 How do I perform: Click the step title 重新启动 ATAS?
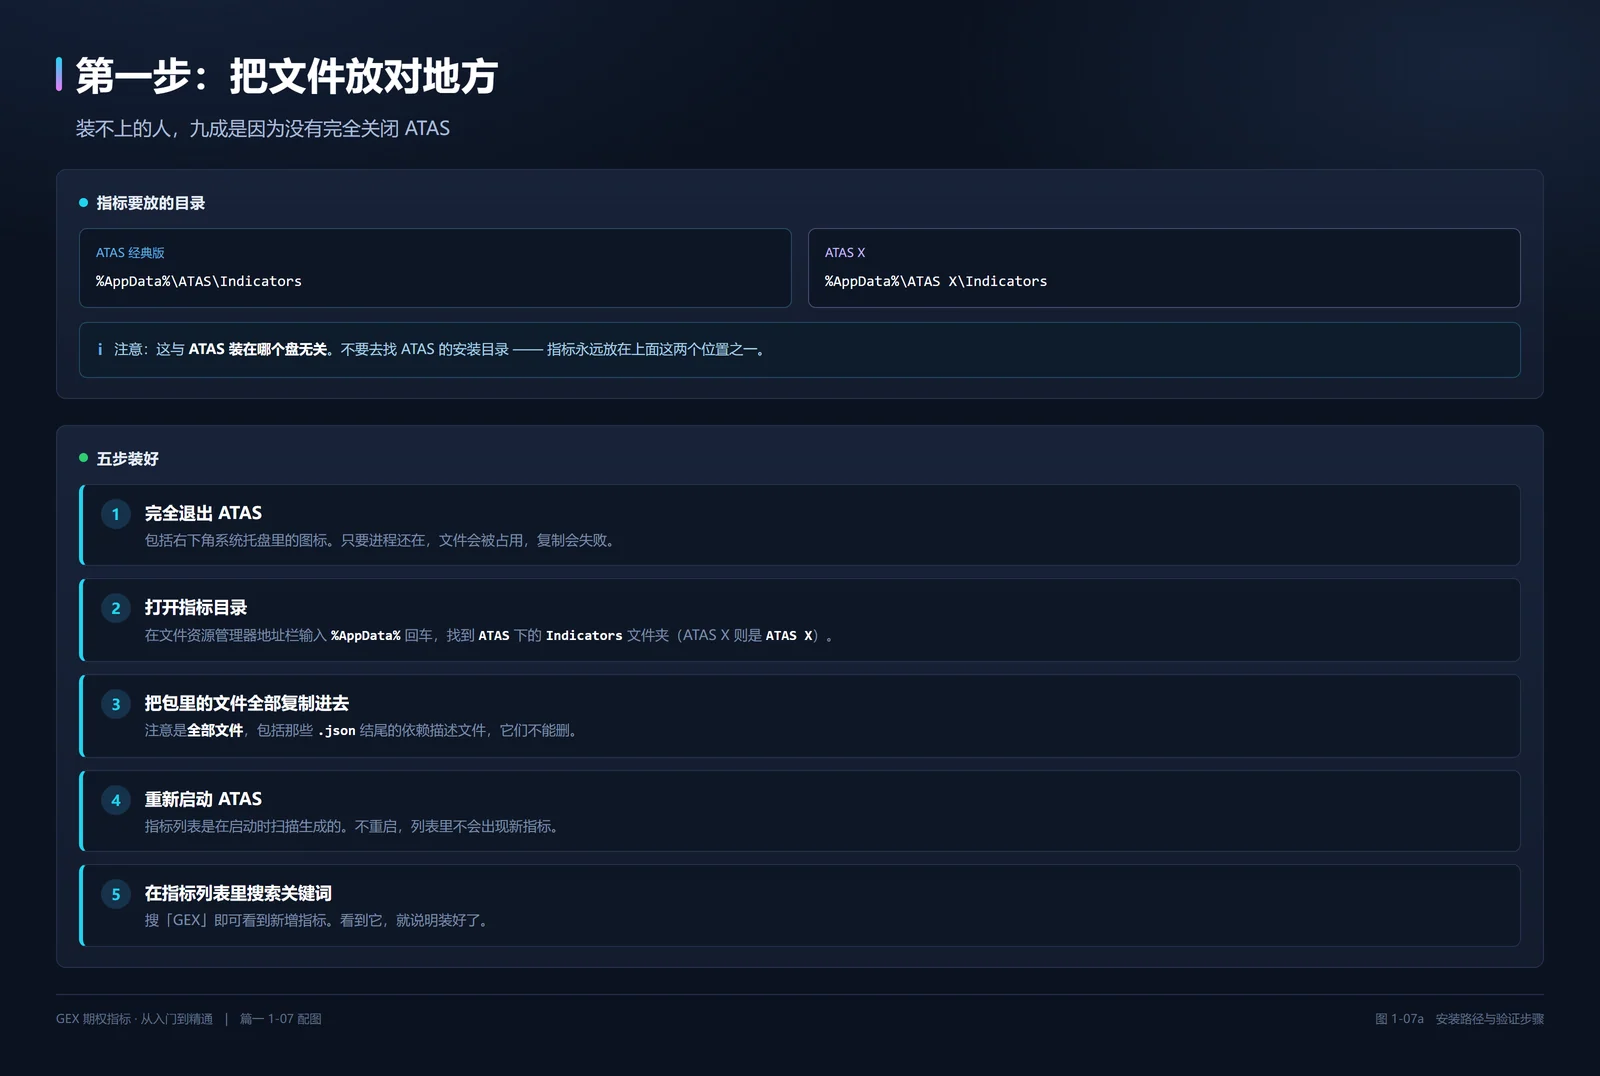point(203,799)
